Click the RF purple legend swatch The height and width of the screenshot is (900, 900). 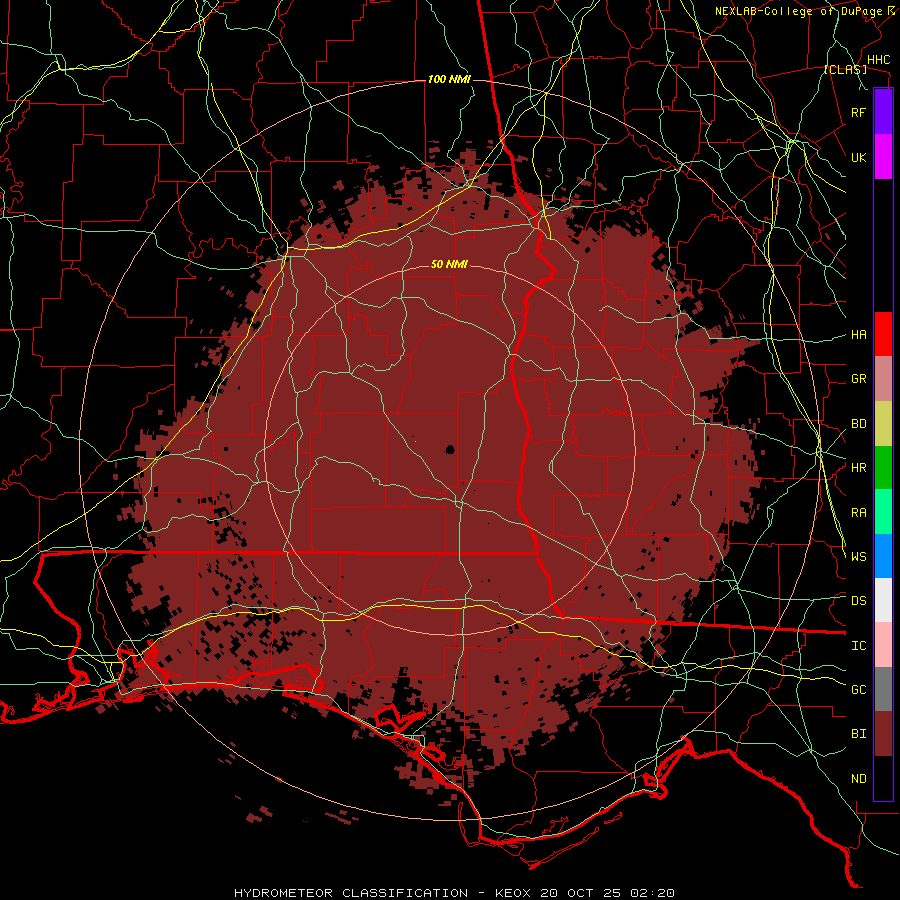[x=883, y=112]
